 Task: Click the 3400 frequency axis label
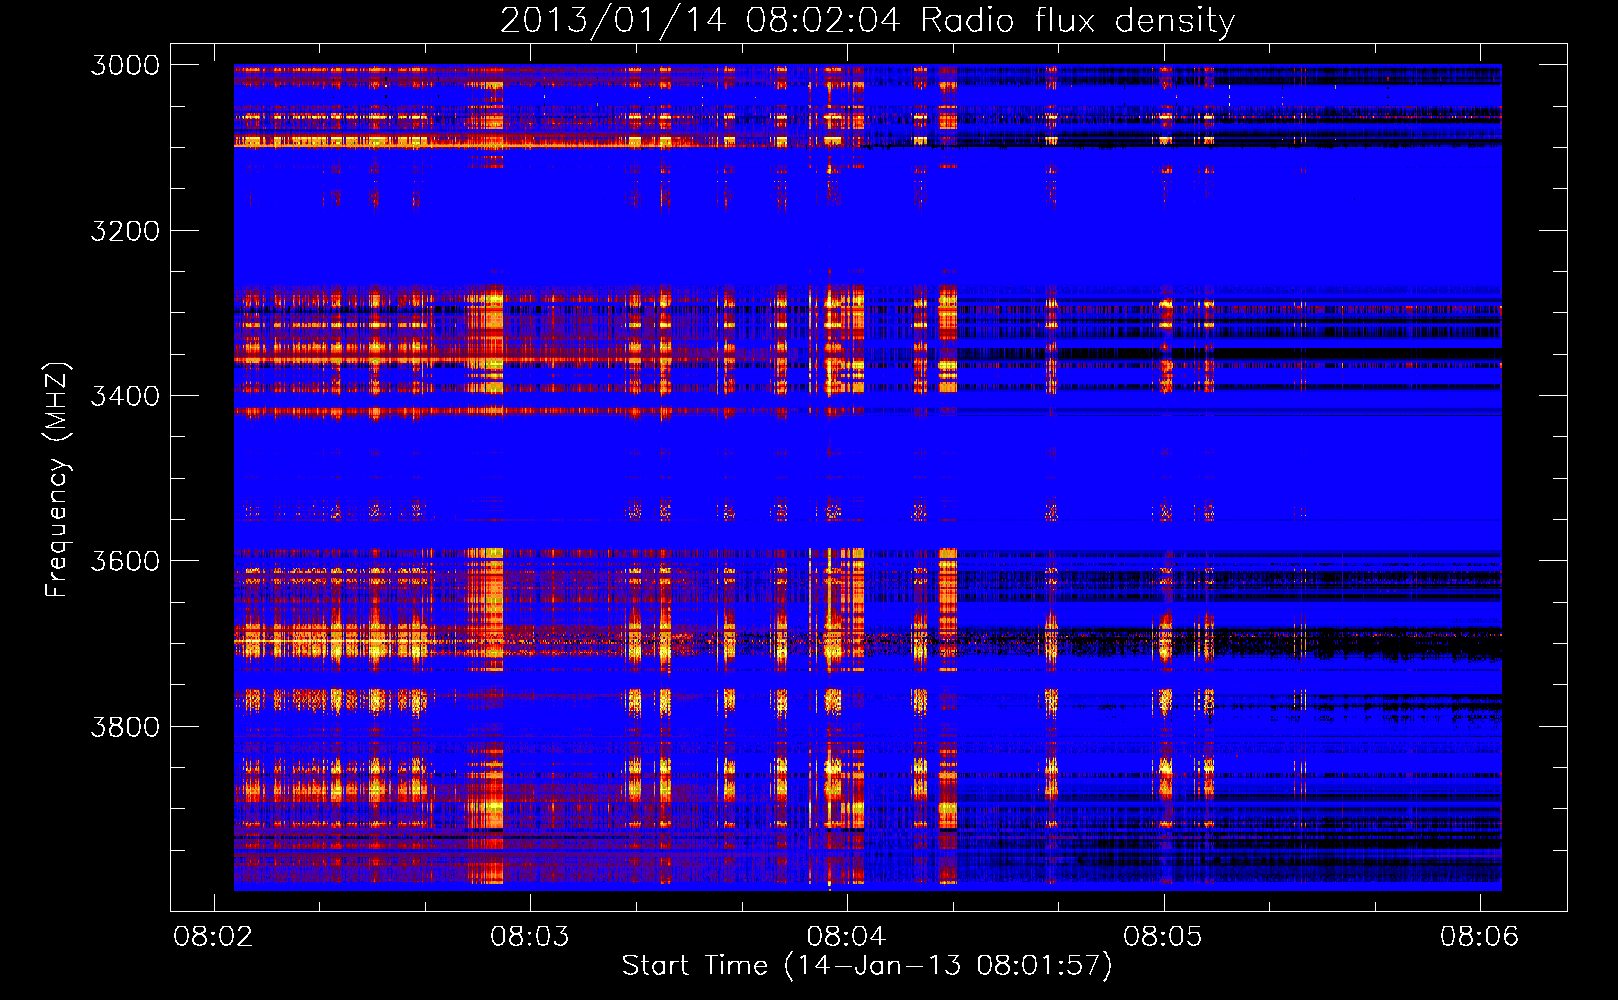click(125, 396)
